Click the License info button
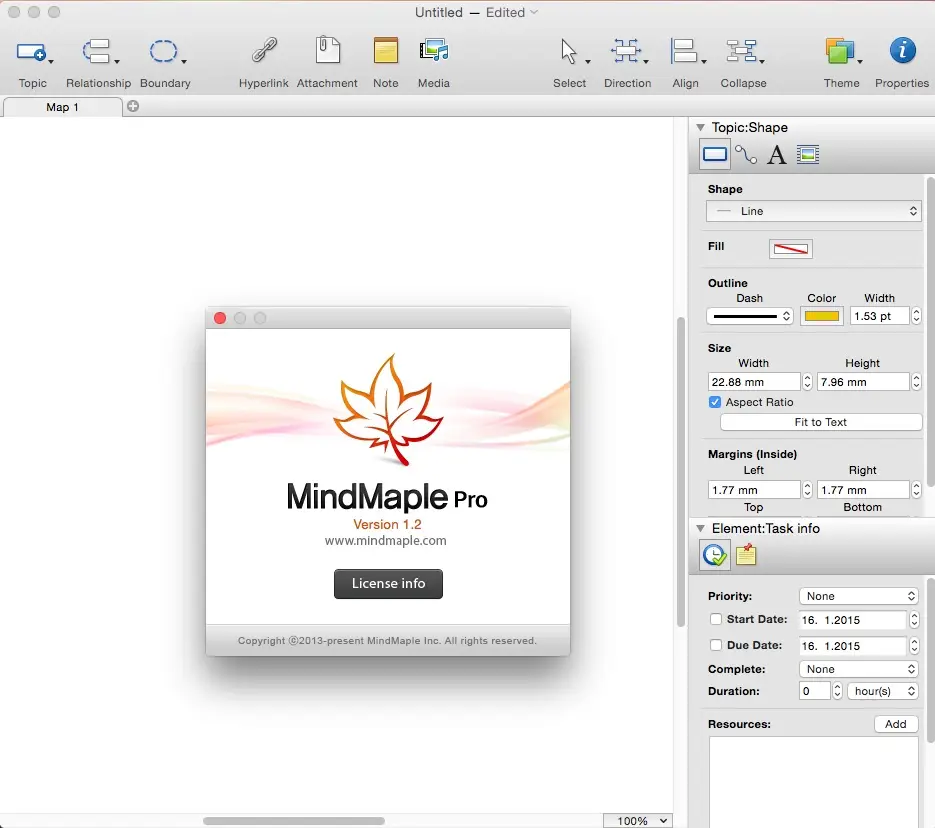This screenshot has width=935, height=828. (x=388, y=584)
